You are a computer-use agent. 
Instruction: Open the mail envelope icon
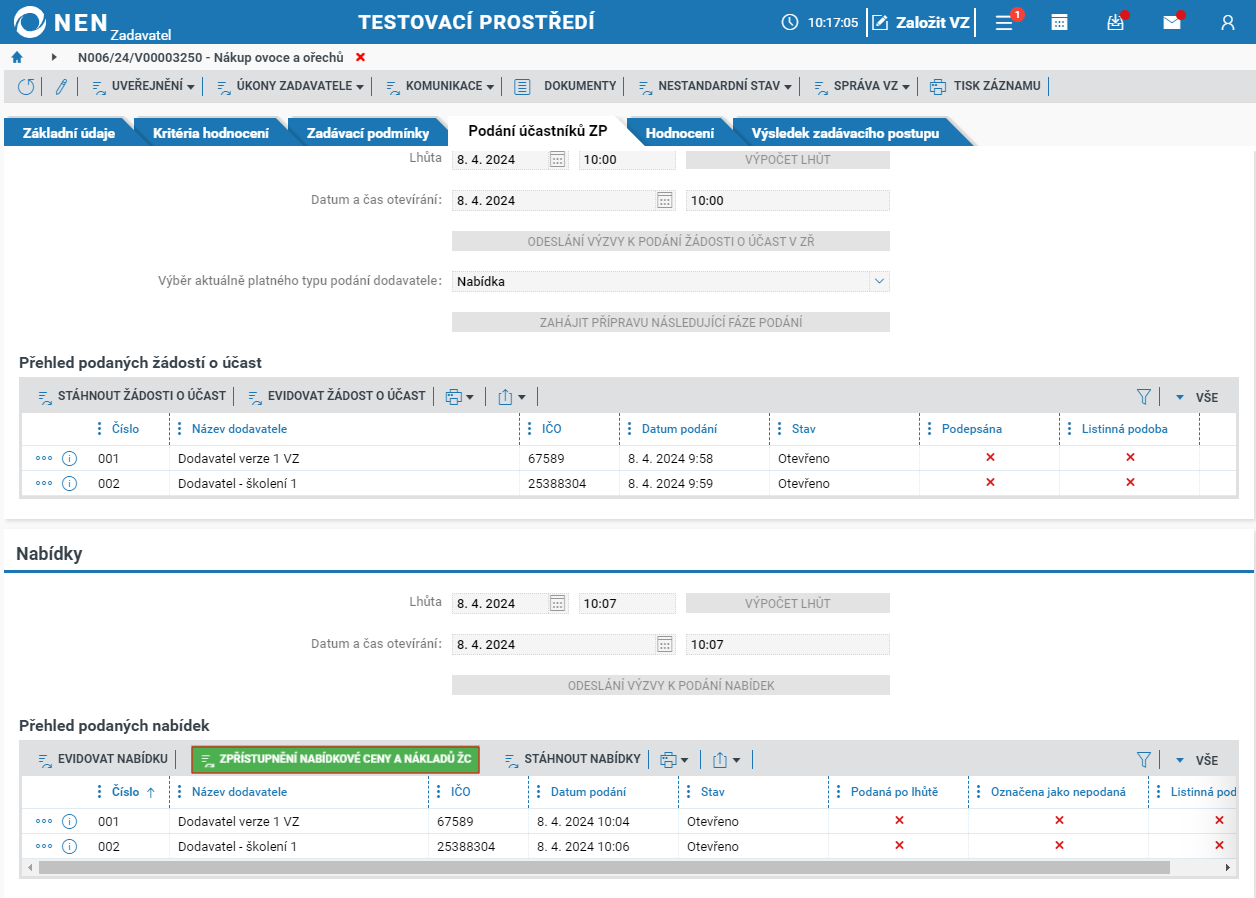[x=1171, y=22]
